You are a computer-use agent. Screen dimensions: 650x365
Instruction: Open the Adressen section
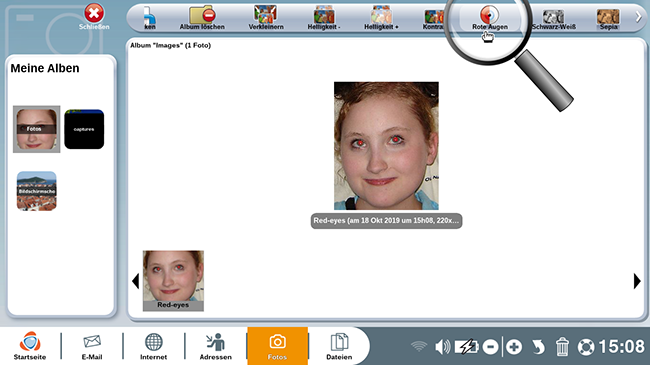[216, 346]
